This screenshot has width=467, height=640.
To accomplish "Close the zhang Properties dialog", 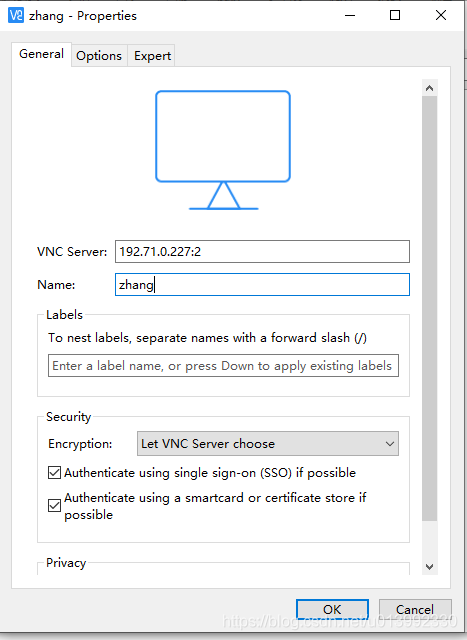I will (x=441, y=16).
